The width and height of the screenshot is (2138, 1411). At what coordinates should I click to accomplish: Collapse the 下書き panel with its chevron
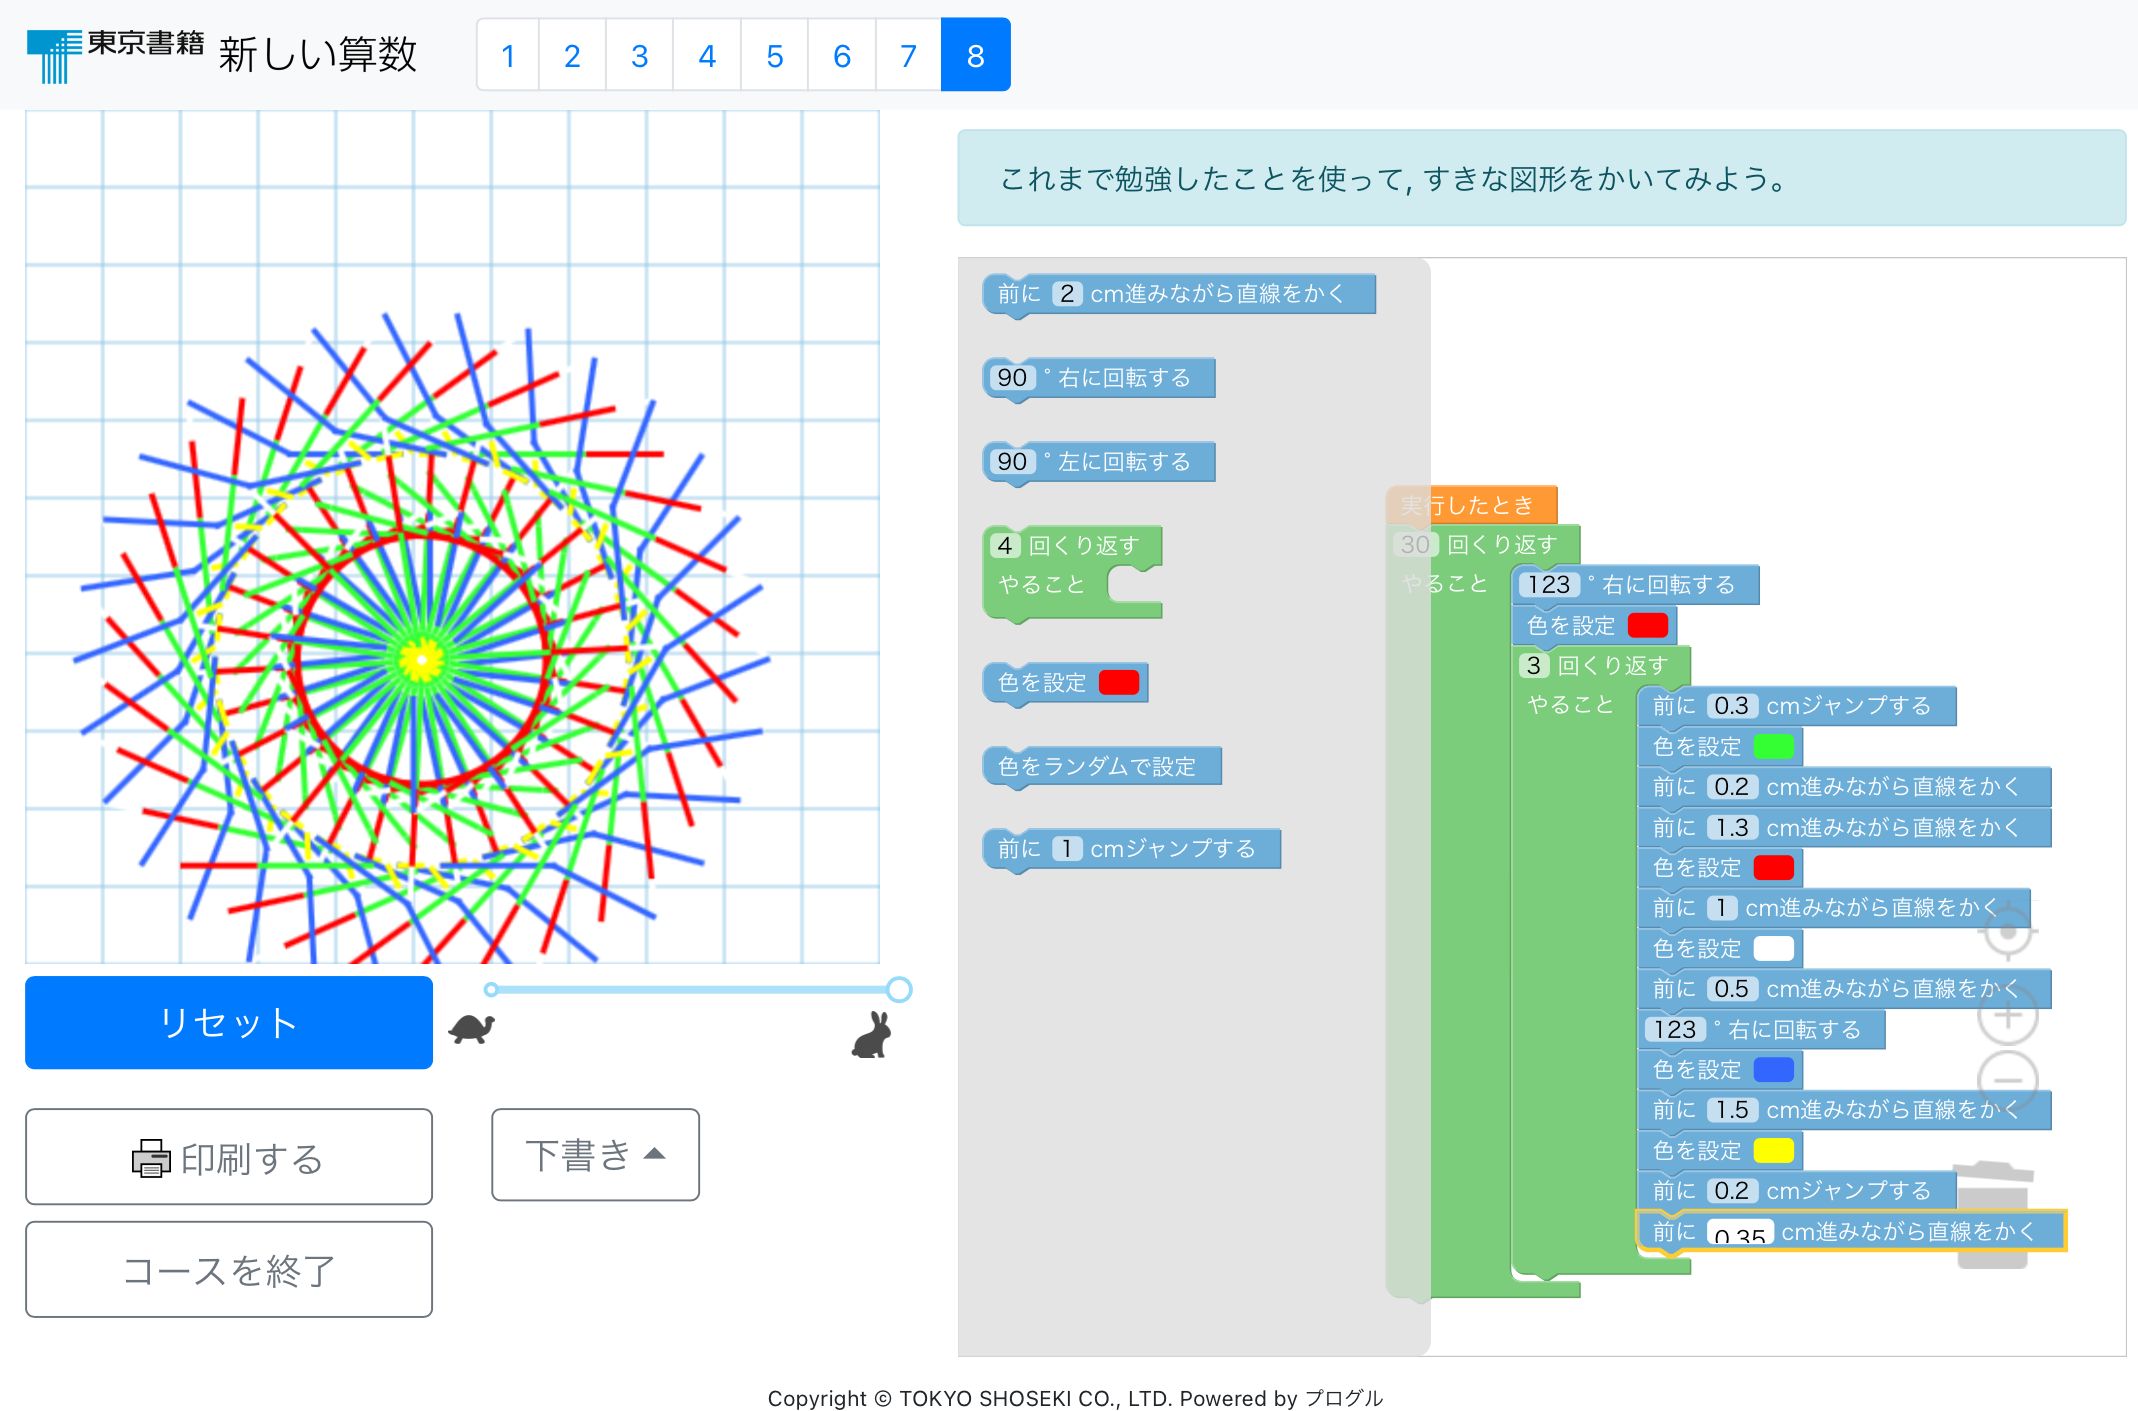(x=655, y=1152)
